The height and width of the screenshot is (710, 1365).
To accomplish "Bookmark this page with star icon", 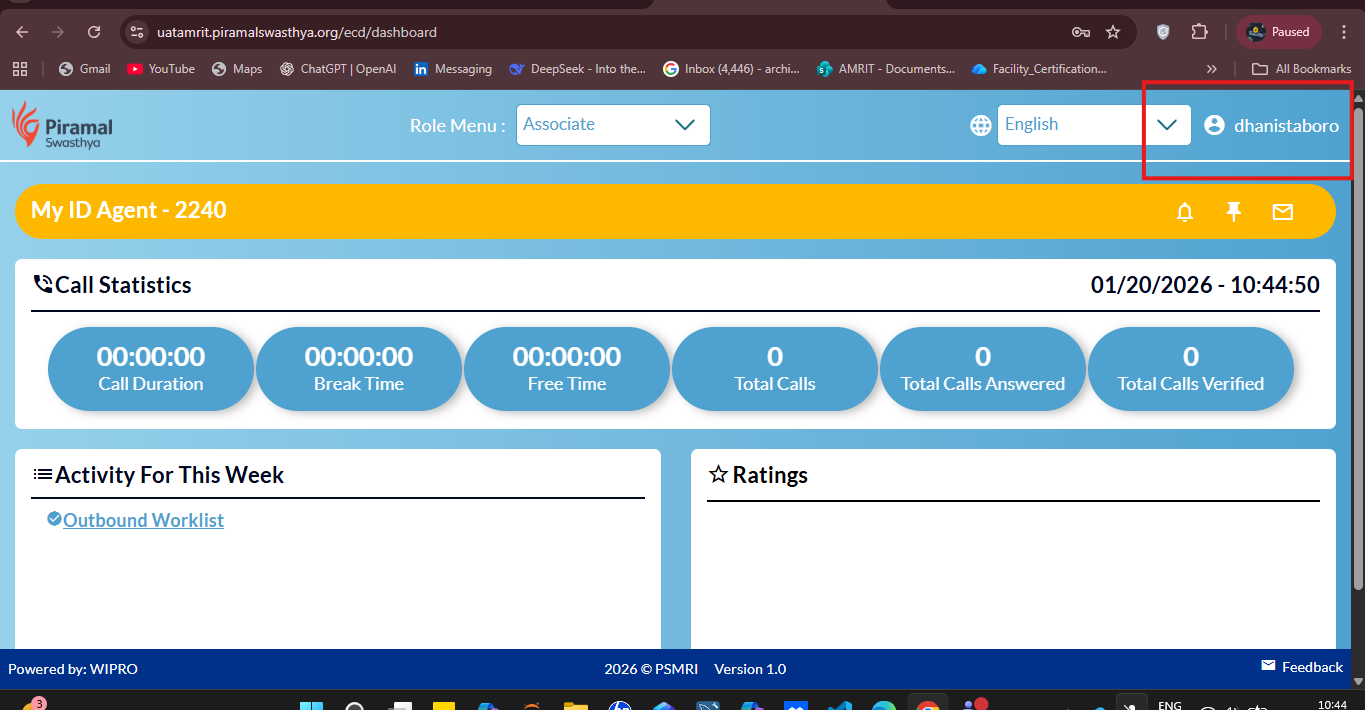I will (1113, 32).
